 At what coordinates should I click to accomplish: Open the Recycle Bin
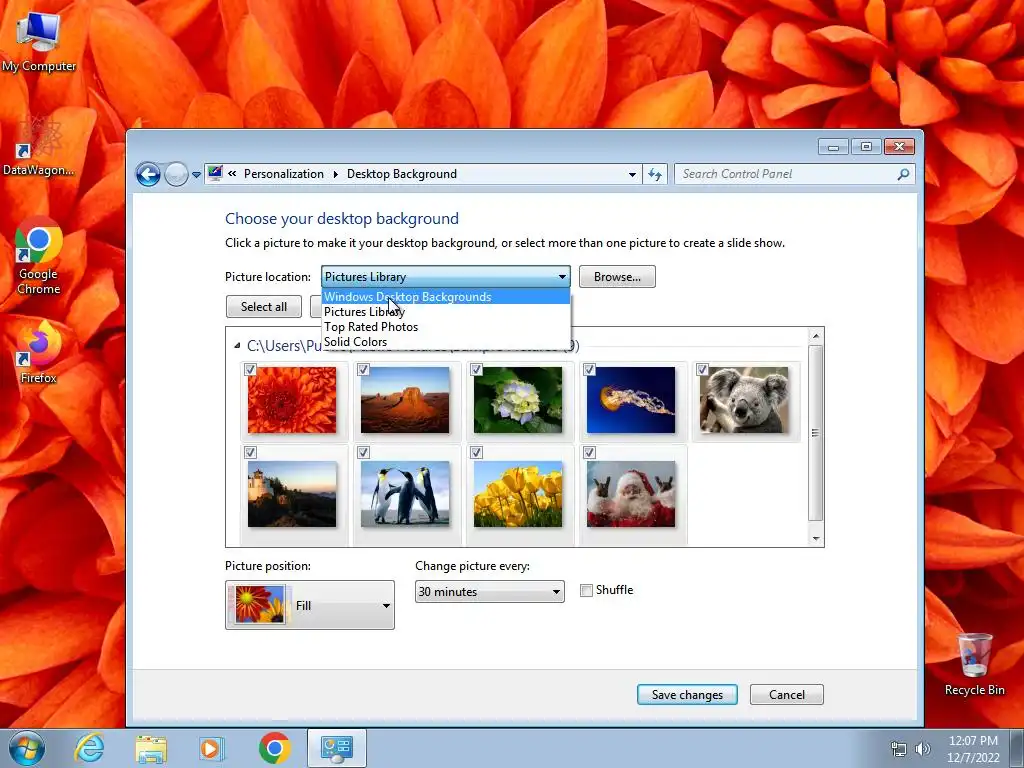tap(974, 664)
